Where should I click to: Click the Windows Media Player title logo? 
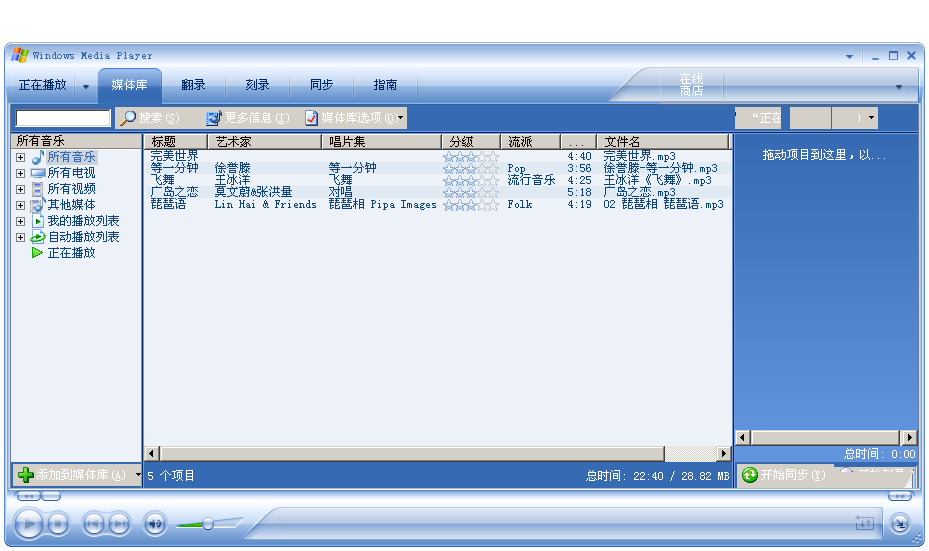[20, 55]
